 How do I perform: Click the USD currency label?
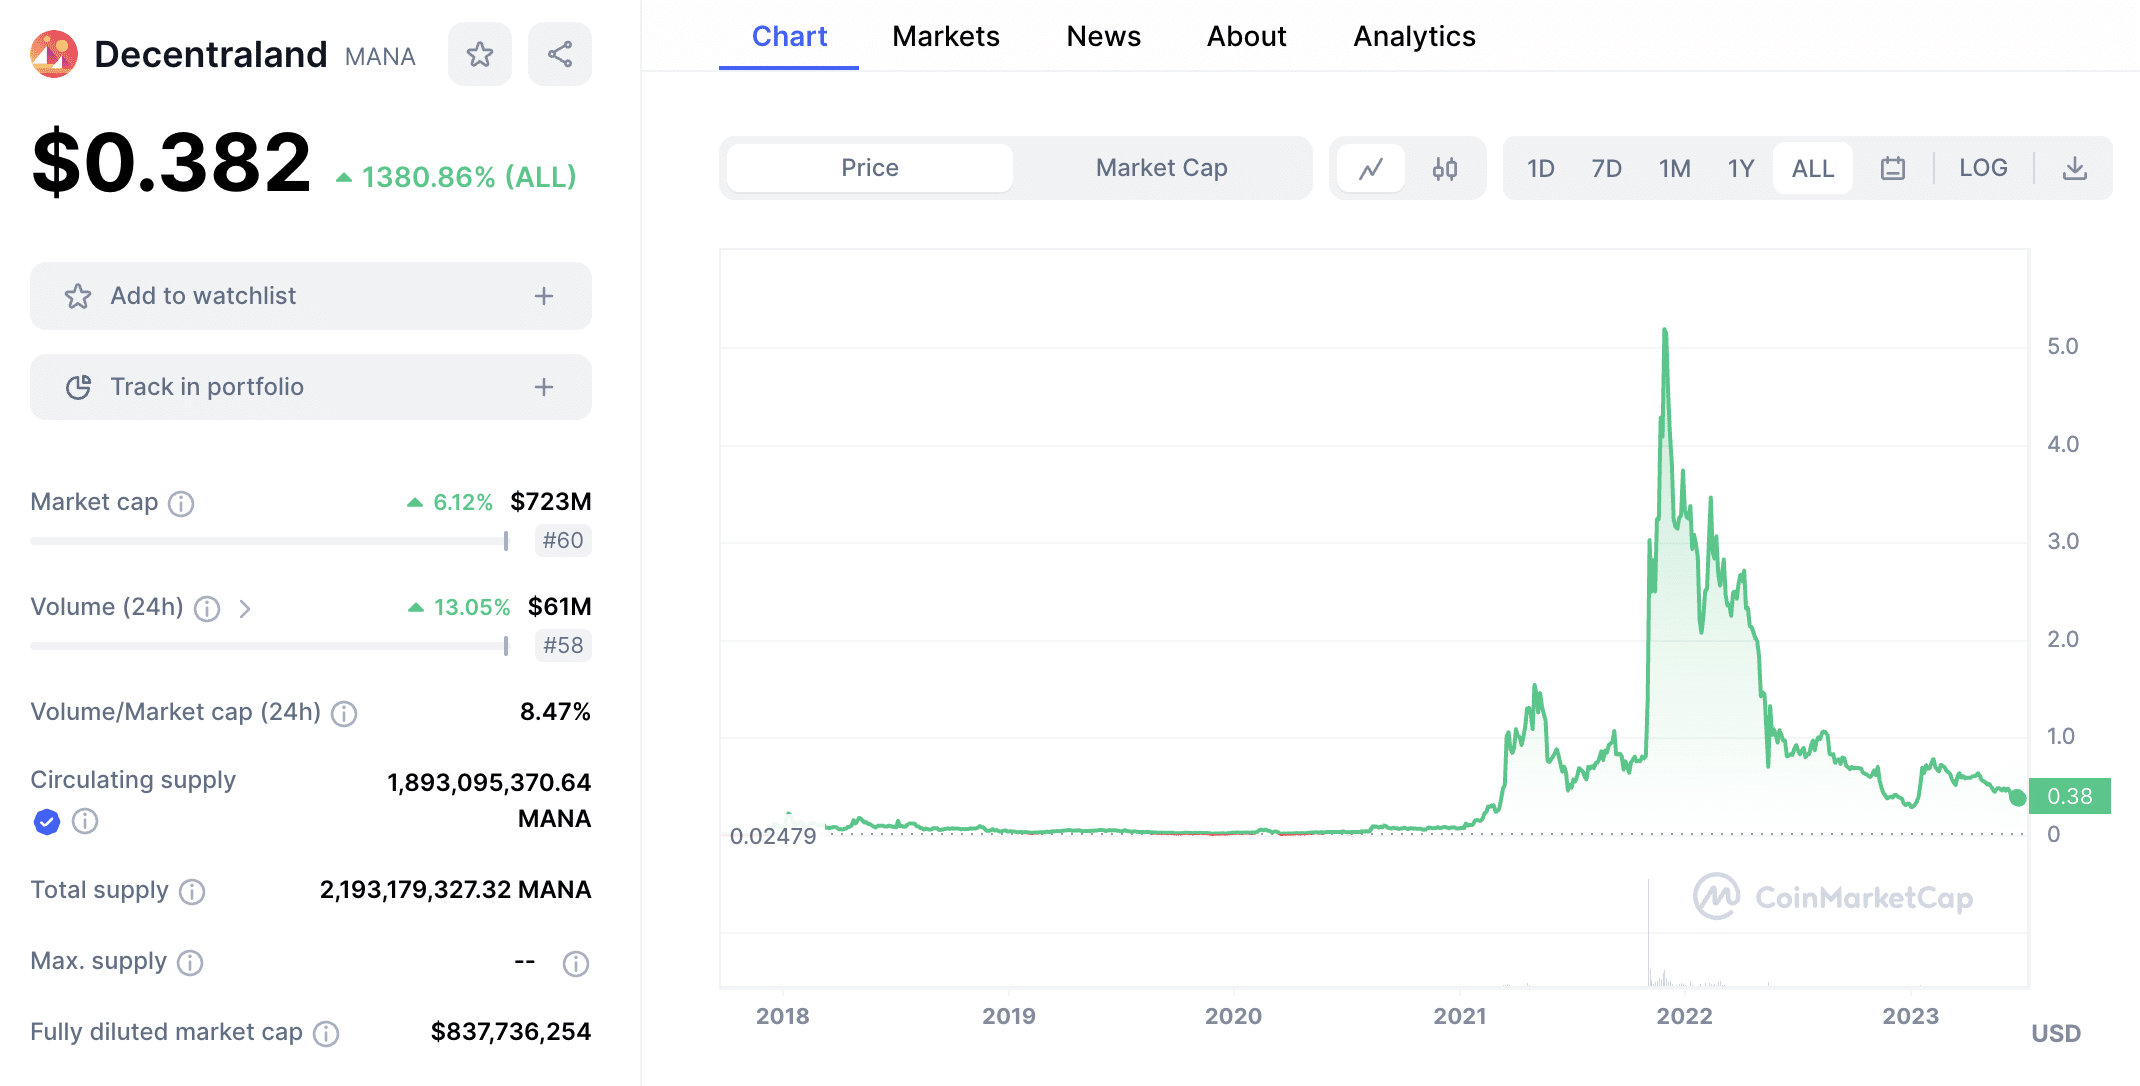click(x=2056, y=1034)
